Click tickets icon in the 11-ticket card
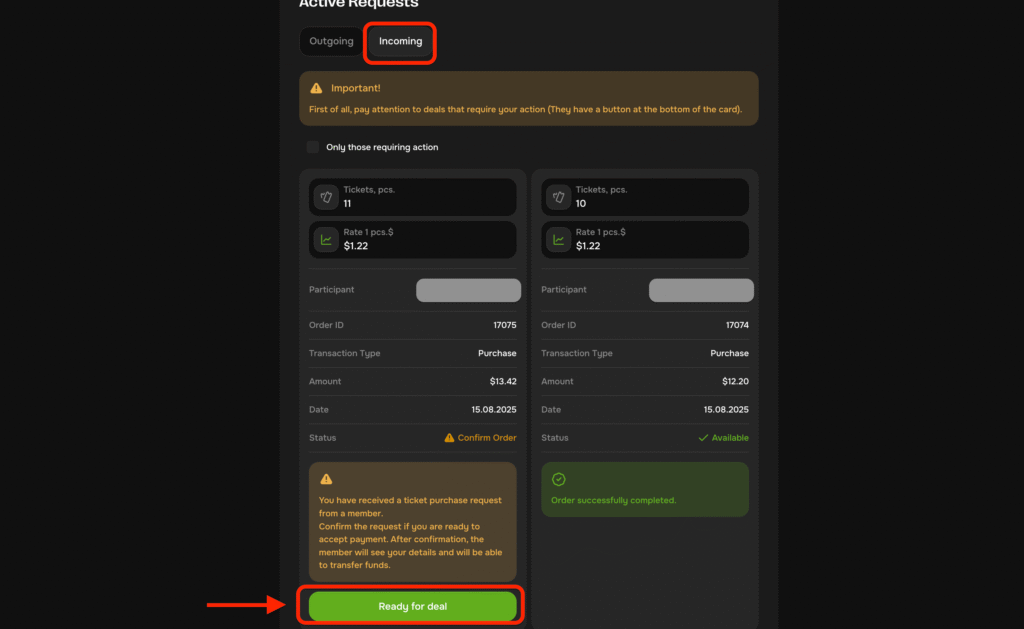The height and width of the screenshot is (629, 1024). click(x=326, y=197)
